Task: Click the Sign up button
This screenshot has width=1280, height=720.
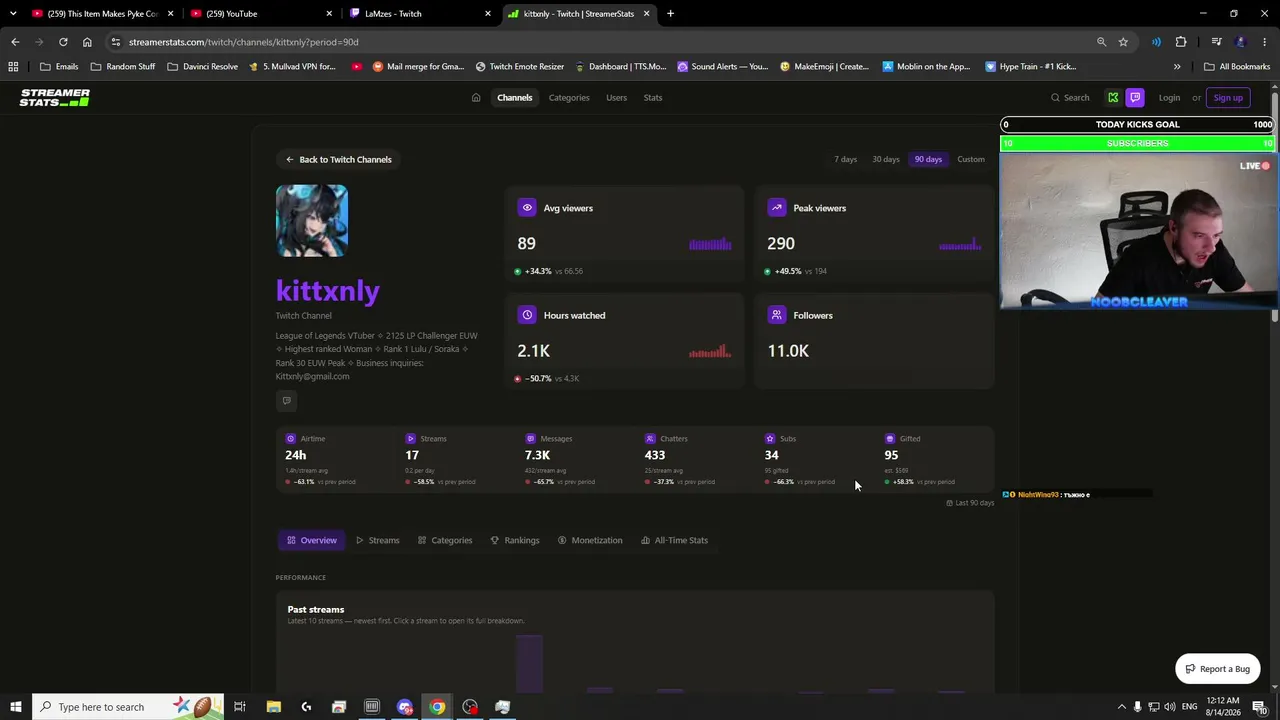Action: pyautogui.click(x=1228, y=98)
